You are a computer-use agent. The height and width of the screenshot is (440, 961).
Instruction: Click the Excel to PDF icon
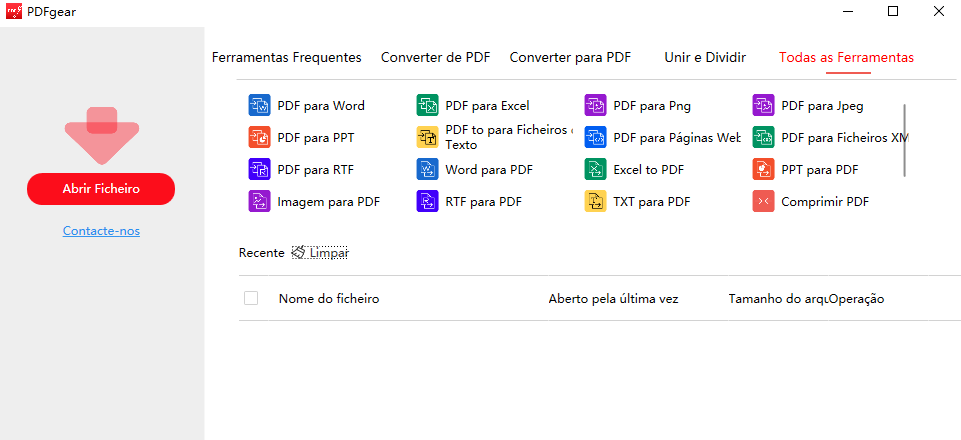595,169
